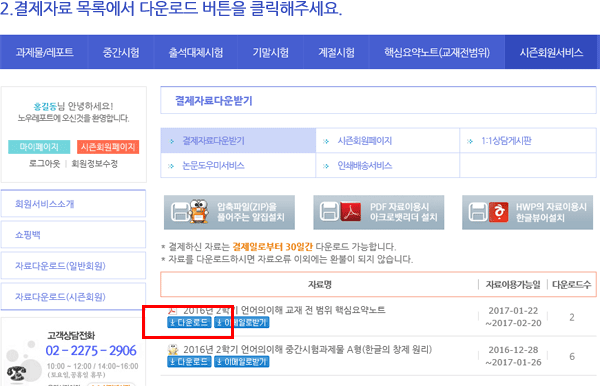Click the telephone icon in 고객상담전화 box
The width and height of the screenshot is (600, 390).
(x=17, y=373)
